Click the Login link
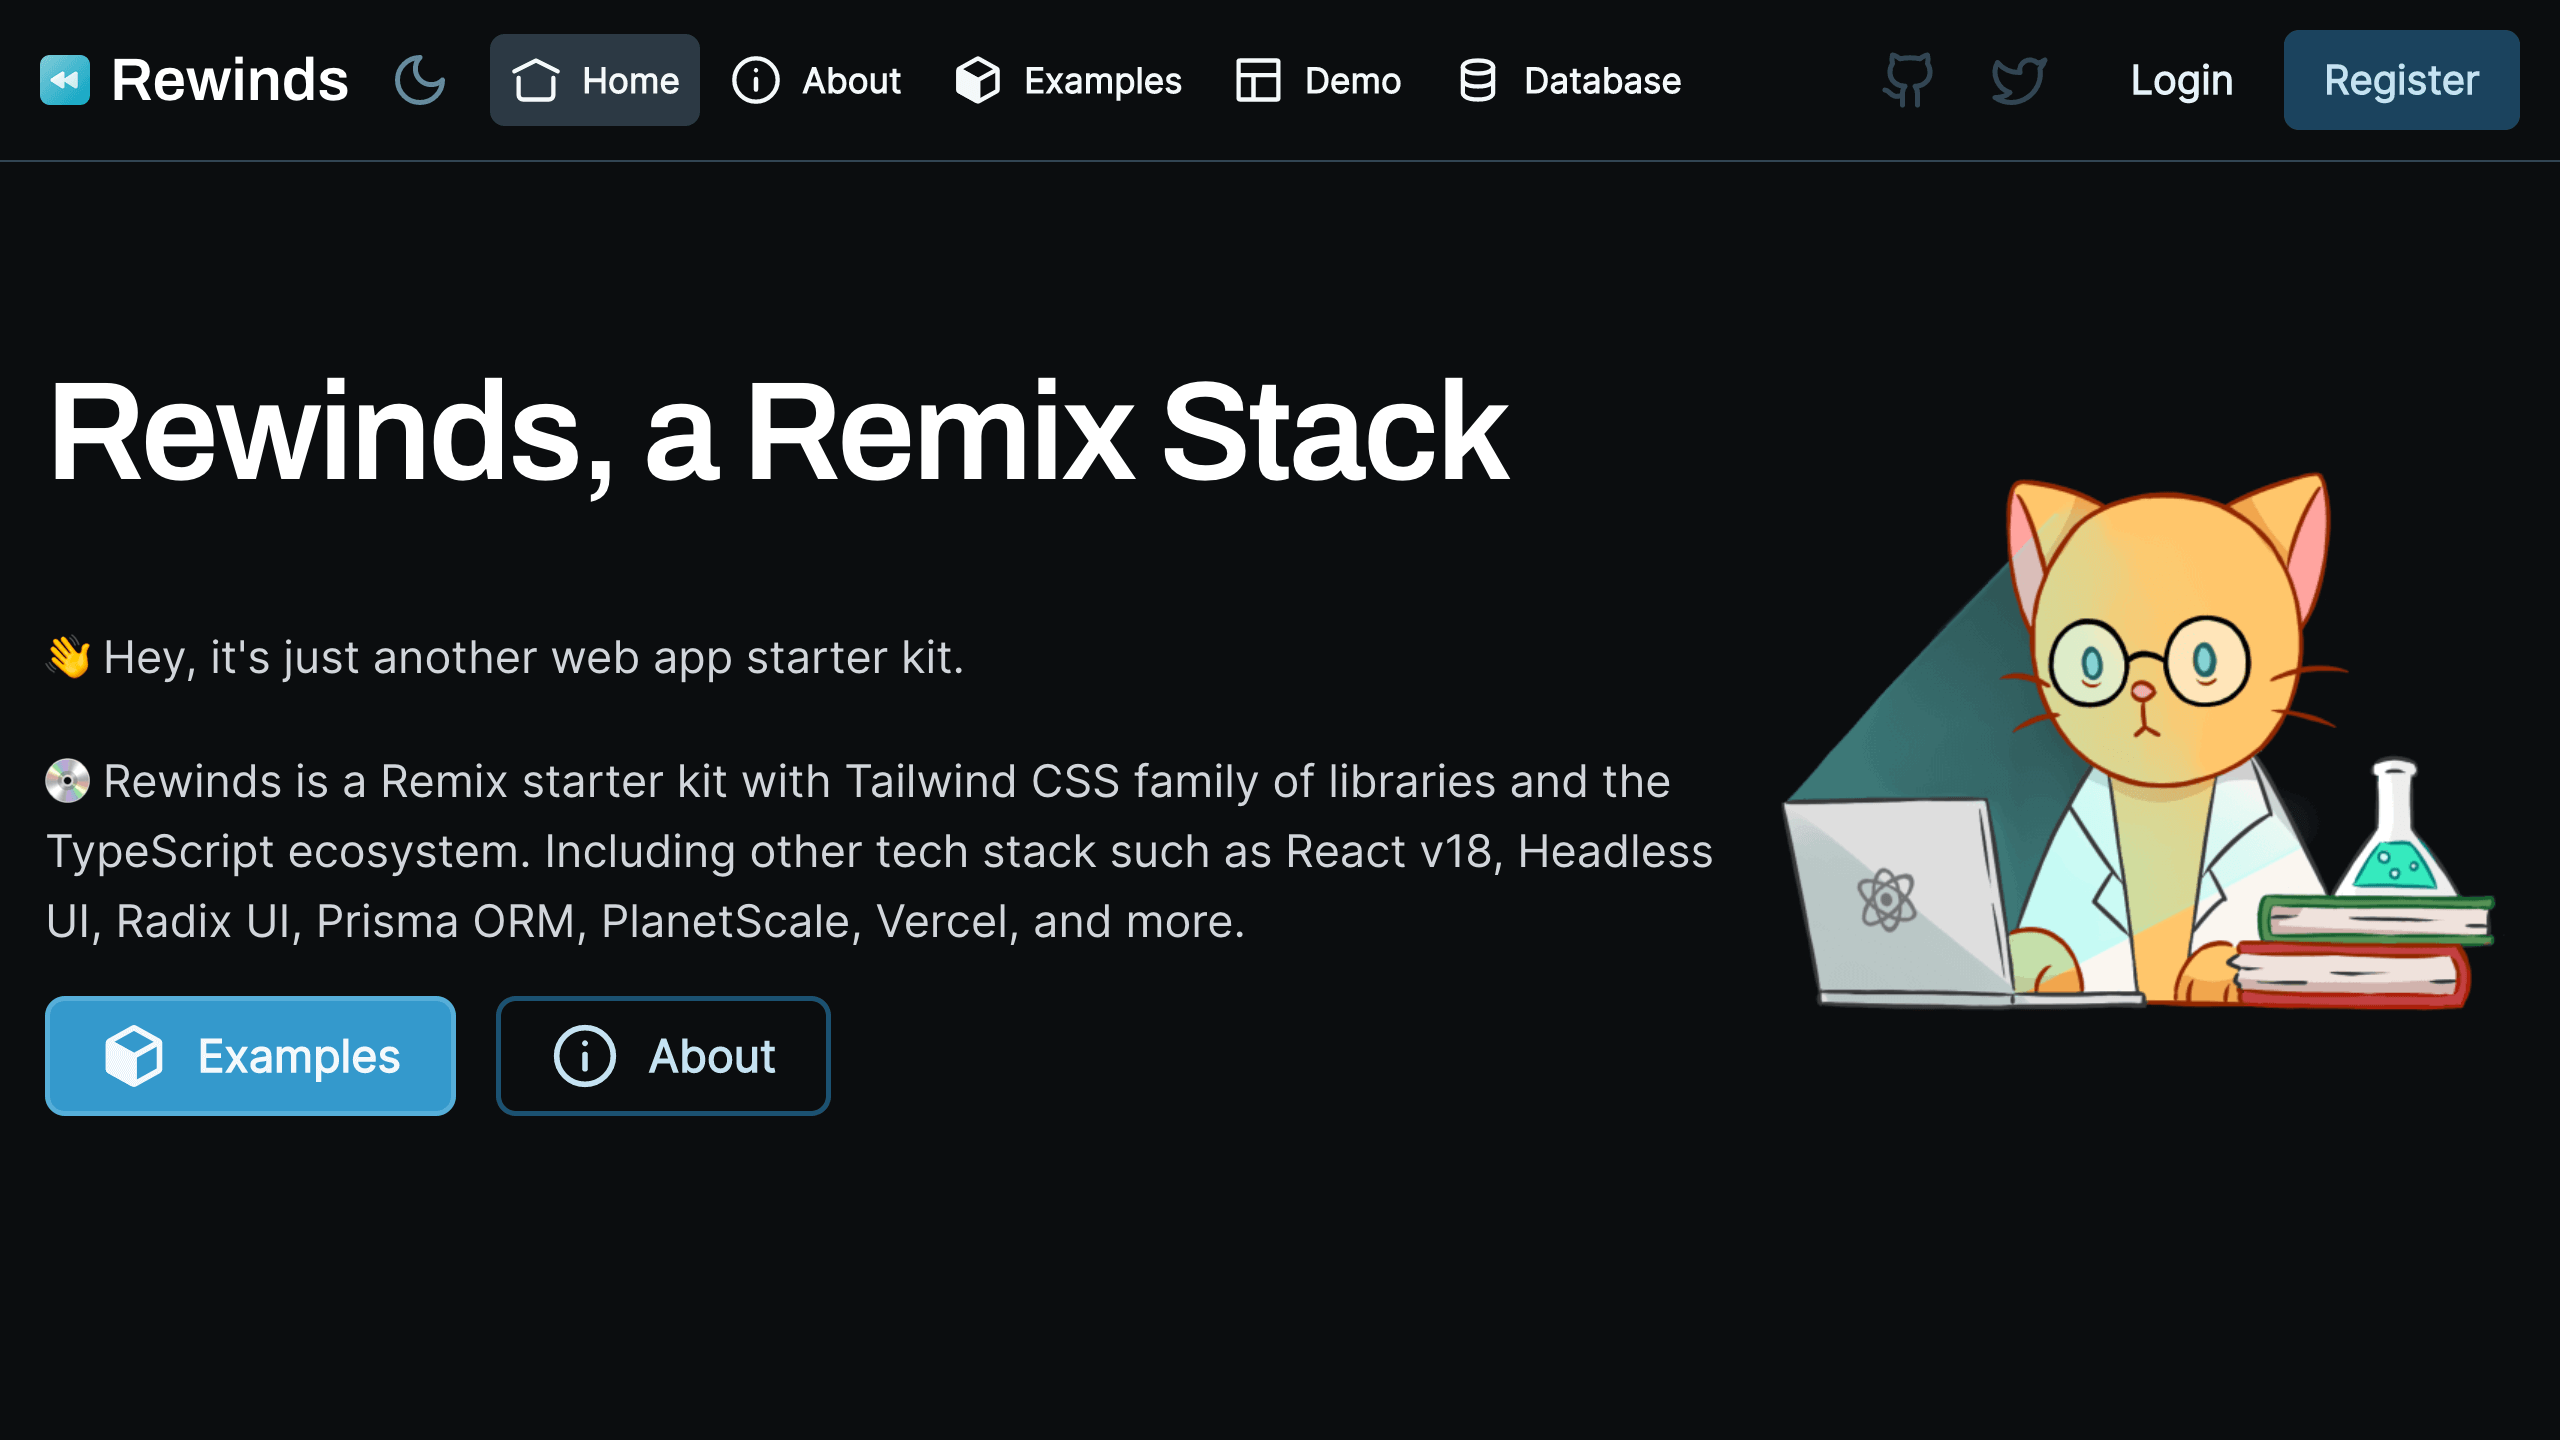Screen dimensions: 2560x1440 (x=2181, y=80)
